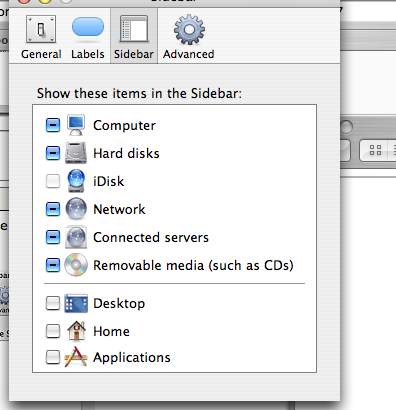Screen dimensions: 396x410
Task: Select the Sidebar preferences tab
Action: (x=134, y=37)
